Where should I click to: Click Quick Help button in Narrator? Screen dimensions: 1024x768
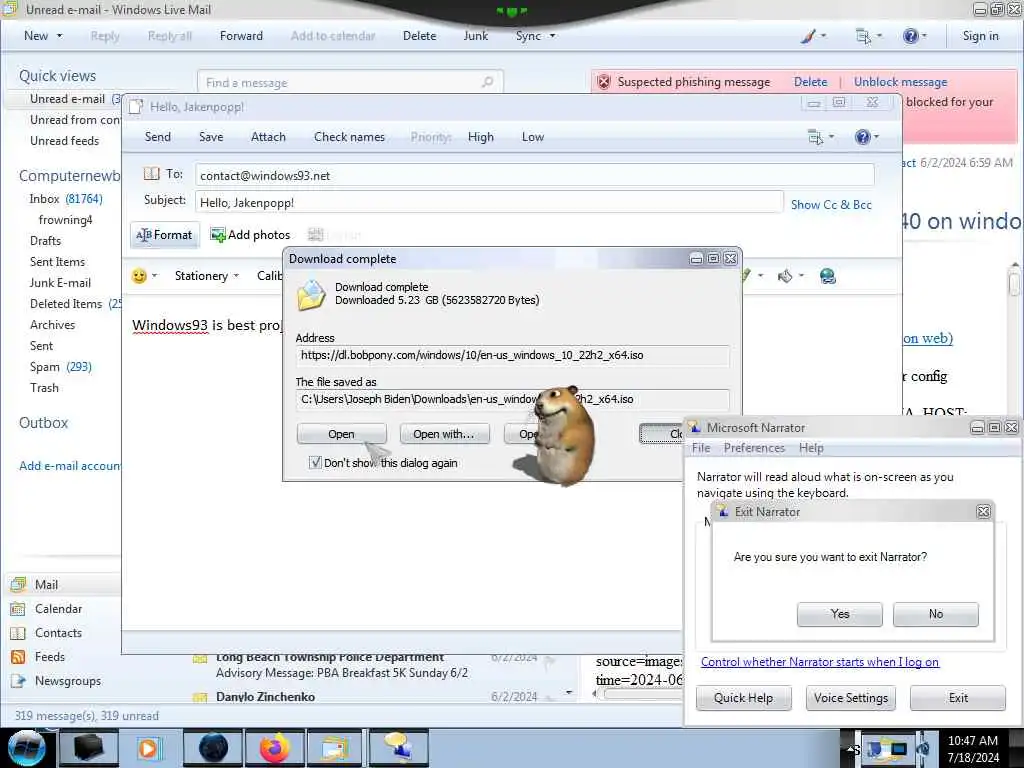[x=744, y=698]
